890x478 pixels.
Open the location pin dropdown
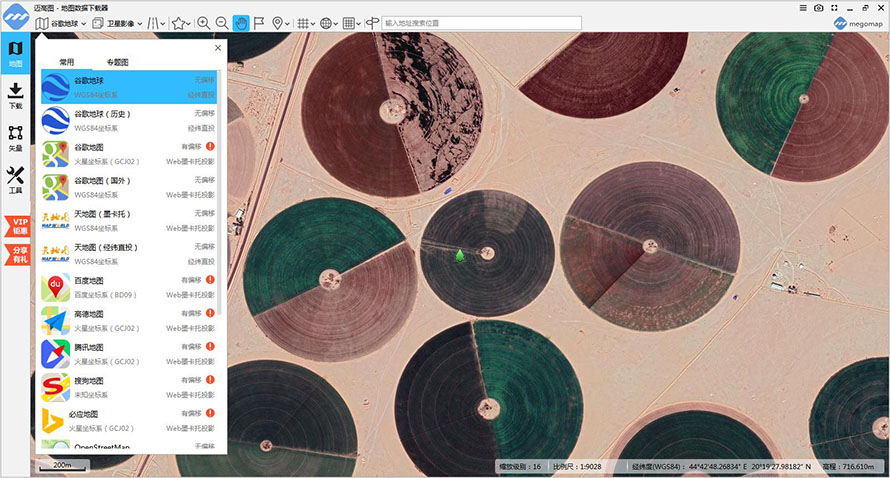tap(280, 22)
